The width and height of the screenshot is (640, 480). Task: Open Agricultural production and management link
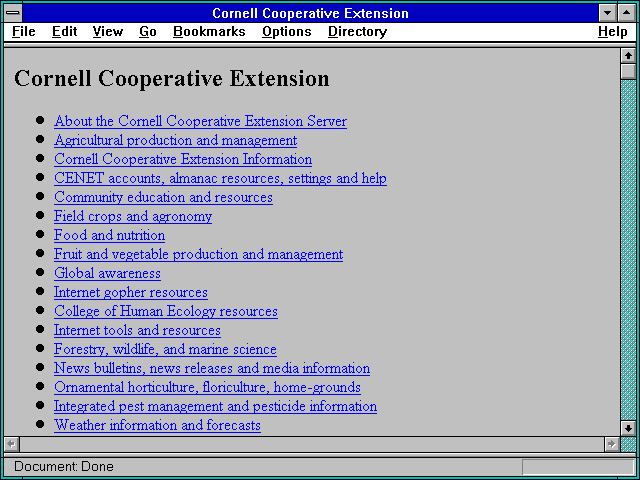click(176, 140)
